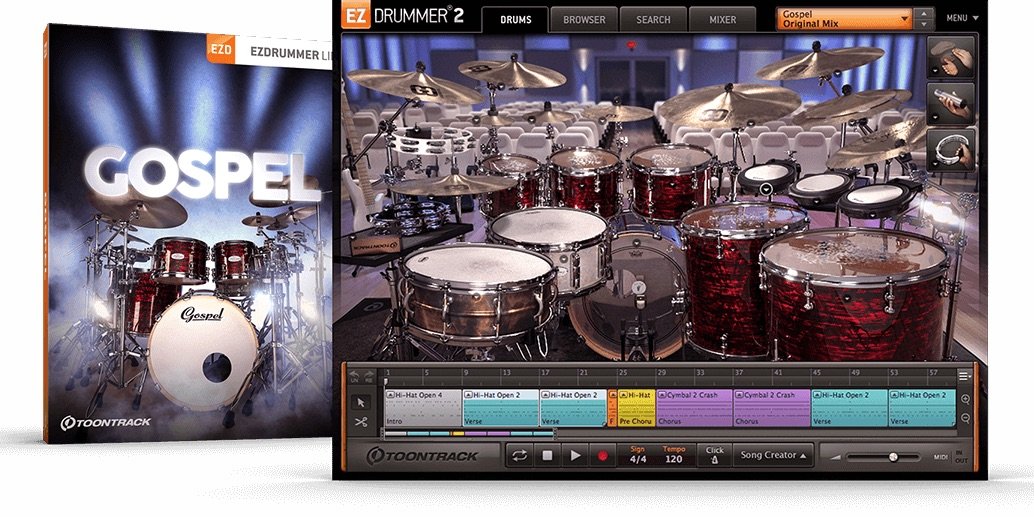Open the MENU dropdown

[x=962, y=18]
